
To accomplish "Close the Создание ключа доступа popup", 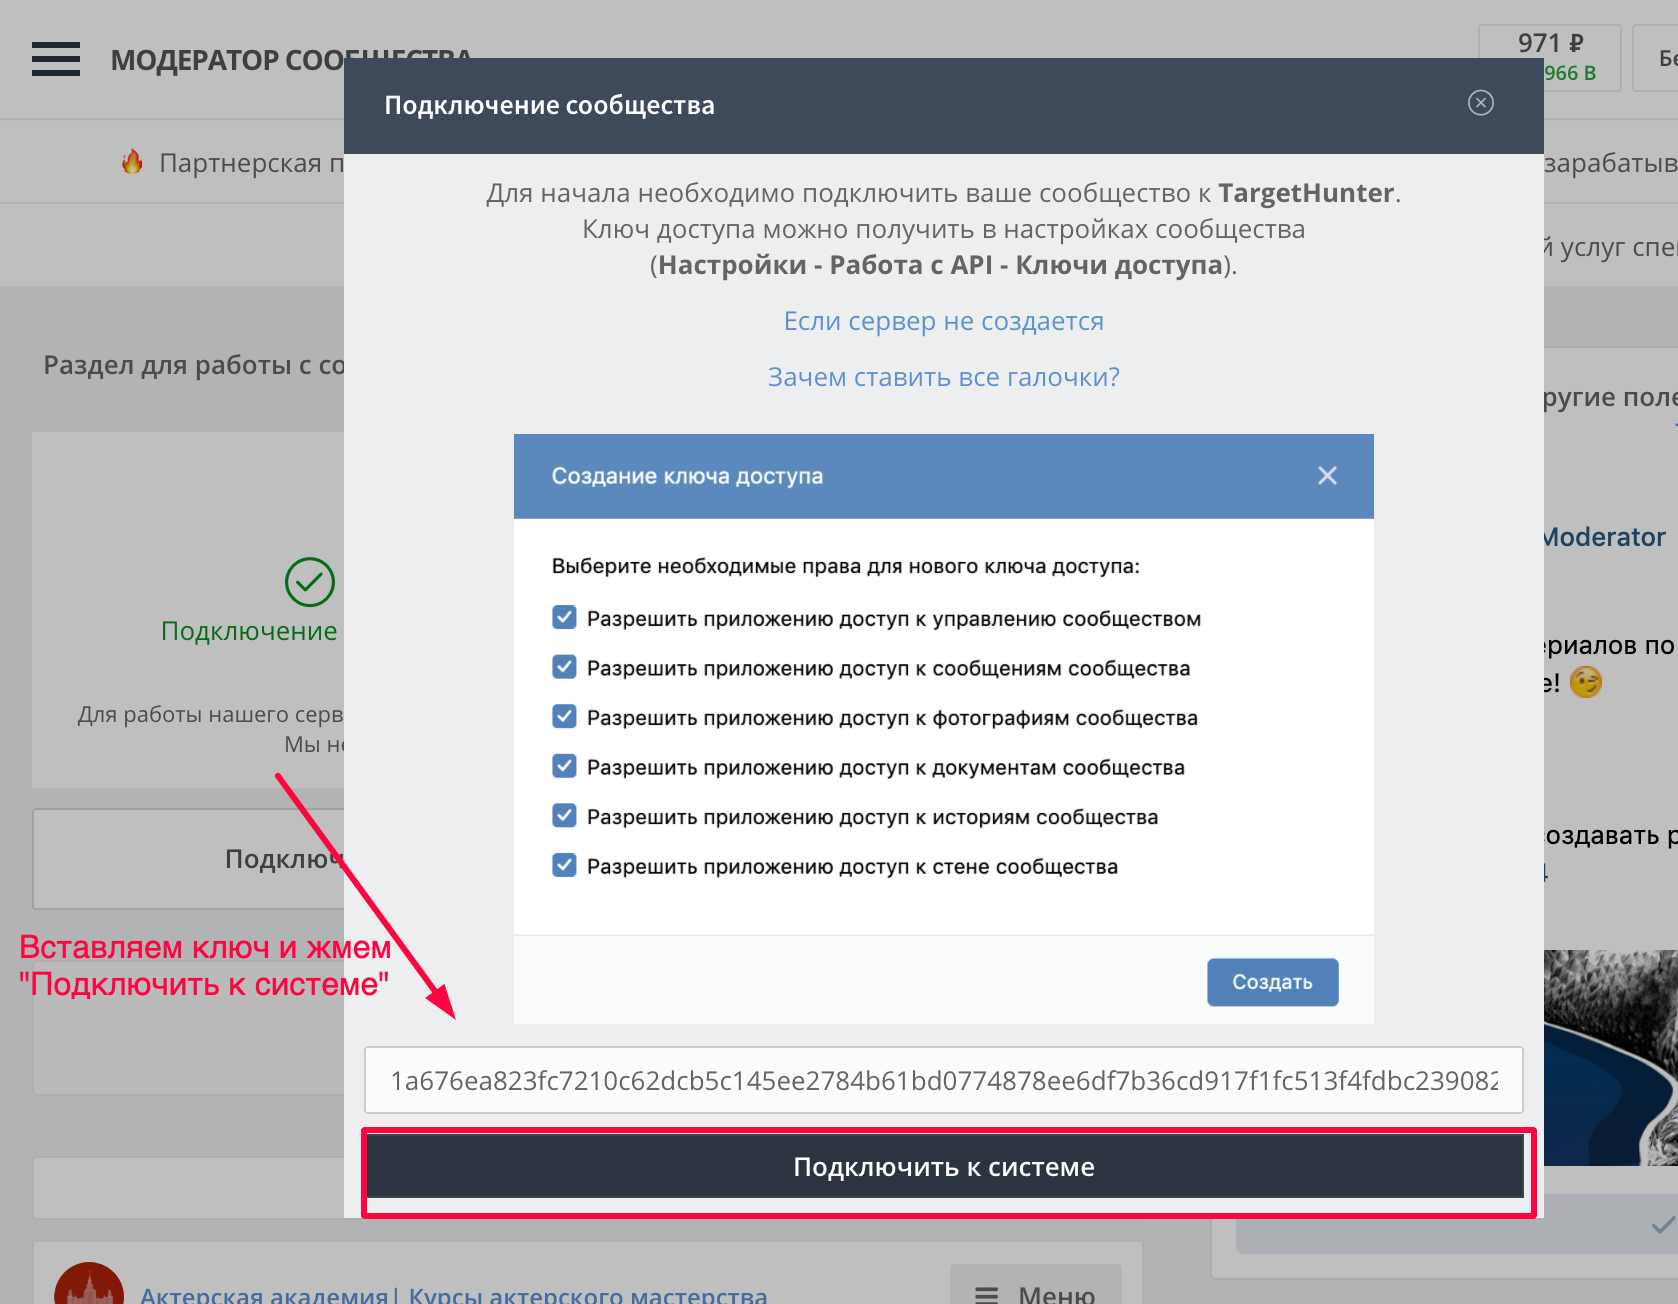I will (x=1327, y=476).
